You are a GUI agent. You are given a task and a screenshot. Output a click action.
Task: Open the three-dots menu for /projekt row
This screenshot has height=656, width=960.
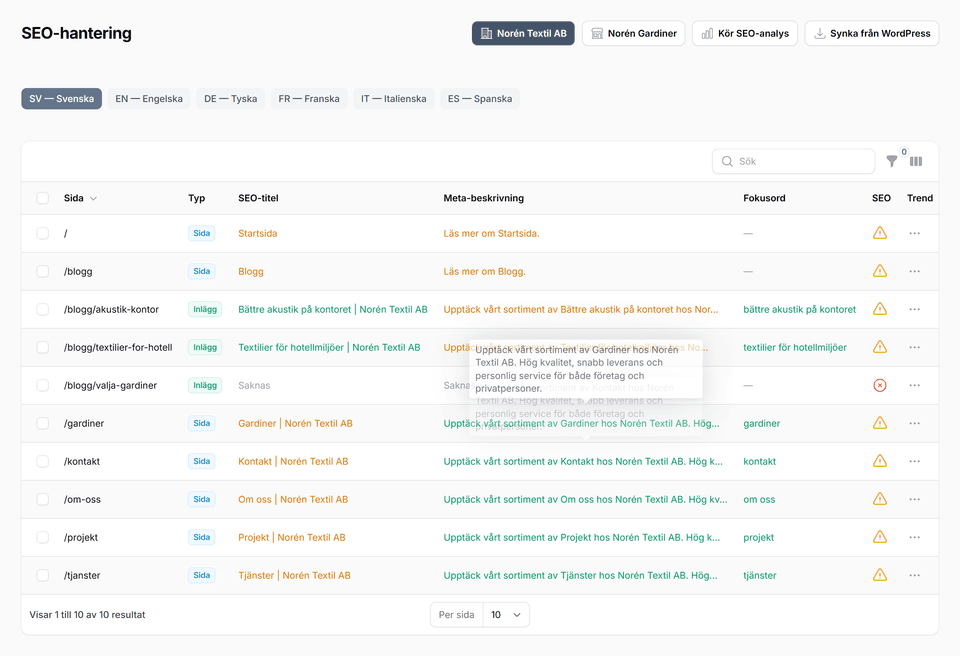coord(914,537)
